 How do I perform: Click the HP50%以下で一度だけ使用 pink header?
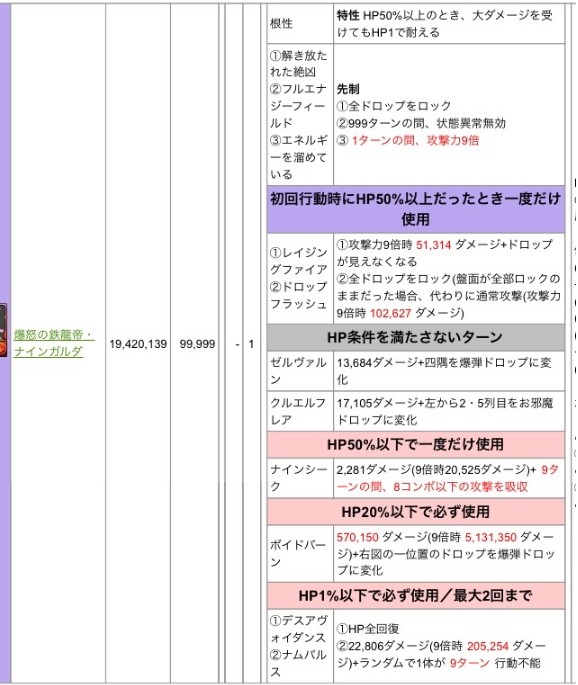[x=415, y=444]
